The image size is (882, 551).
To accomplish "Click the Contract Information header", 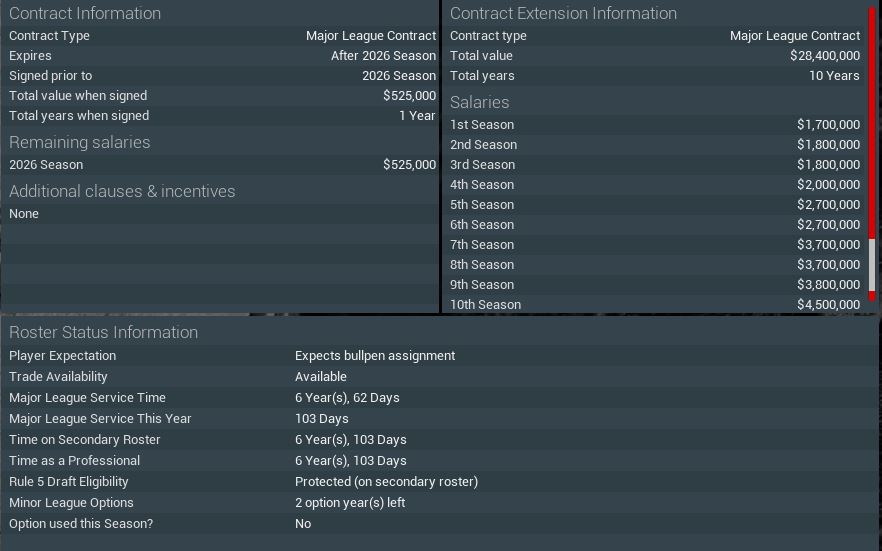I will (85, 14).
